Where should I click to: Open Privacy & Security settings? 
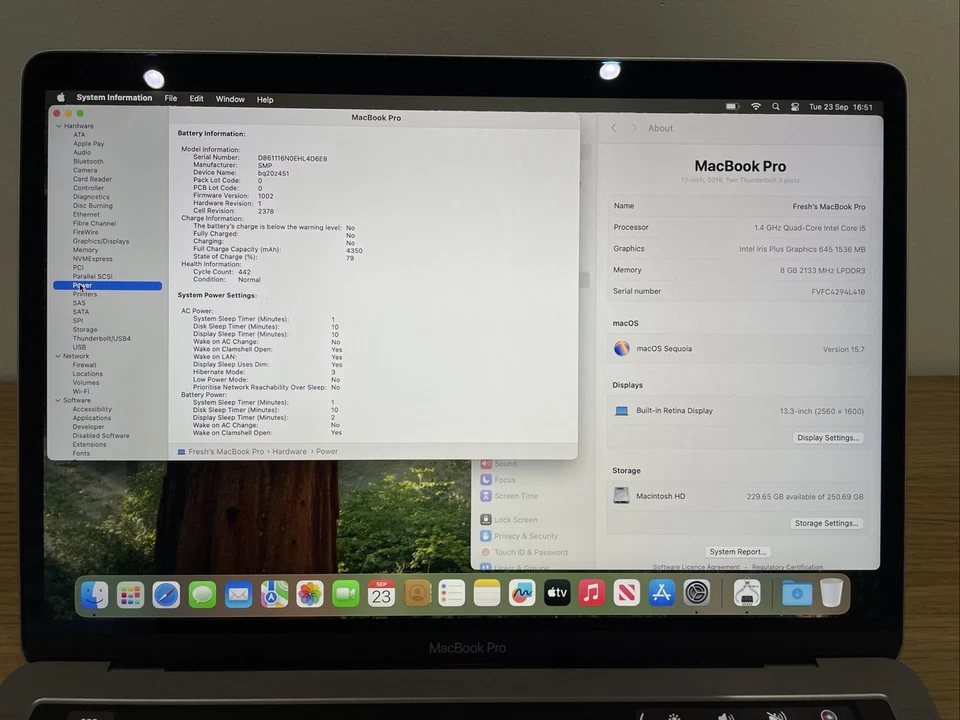pyautogui.click(x=519, y=536)
